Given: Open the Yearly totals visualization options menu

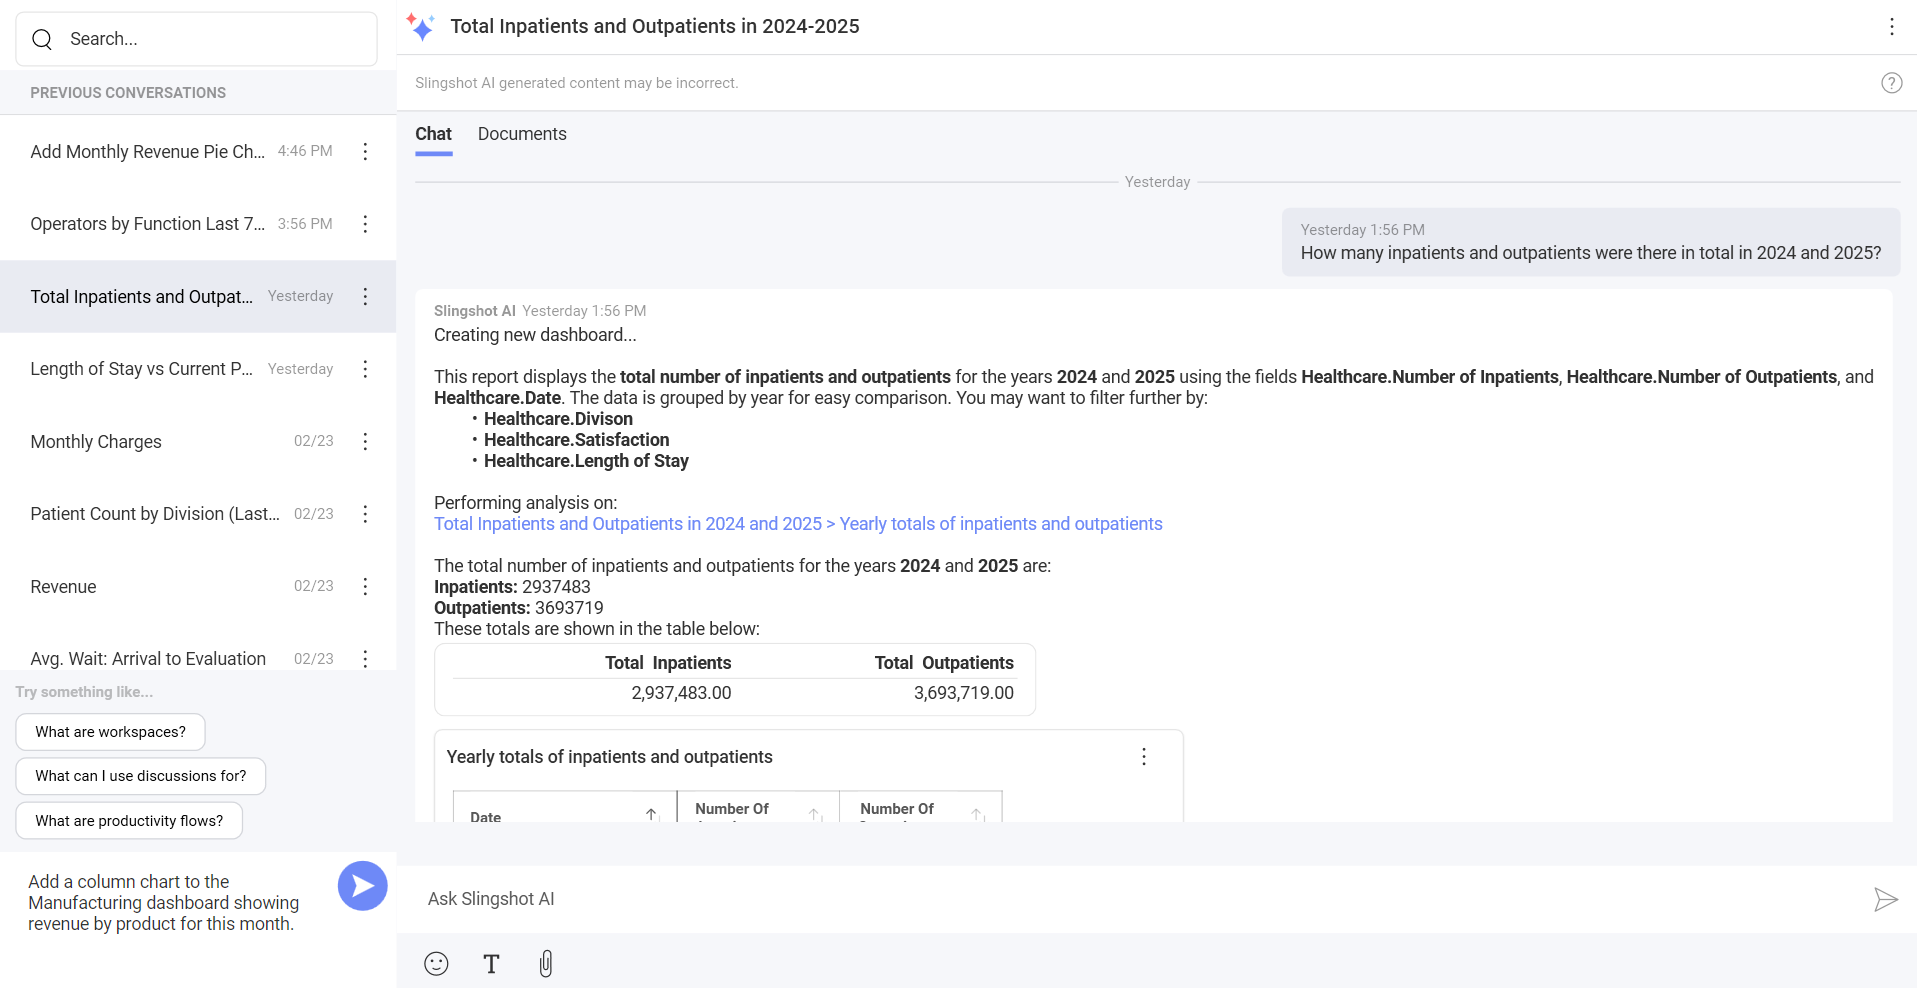Looking at the screenshot, I should point(1144,757).
